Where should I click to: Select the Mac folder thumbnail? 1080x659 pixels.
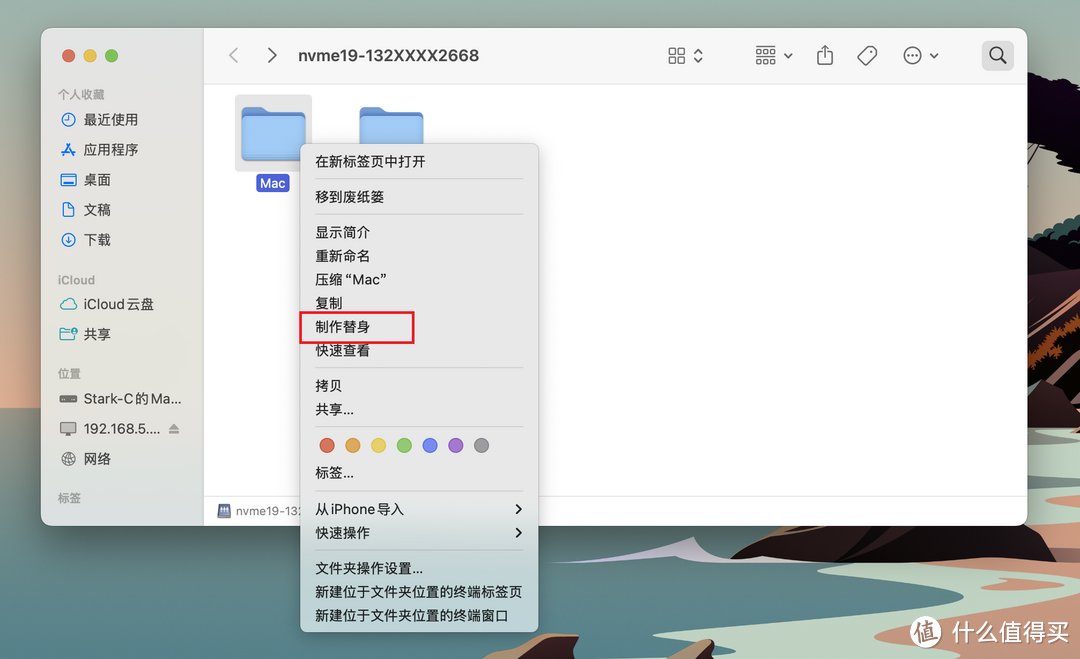tap(272, 133)
